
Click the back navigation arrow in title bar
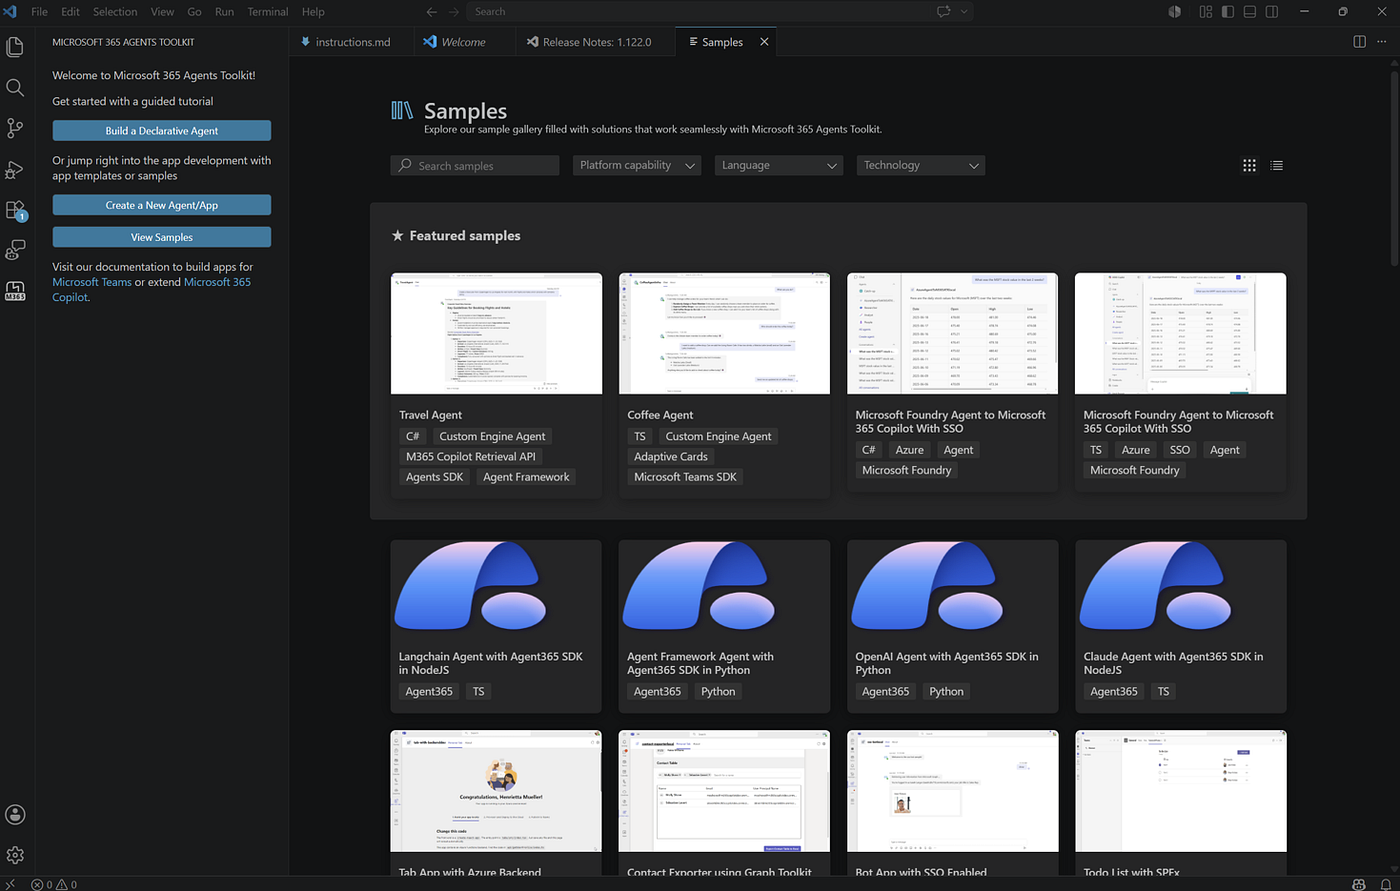(x=431, y=12)
